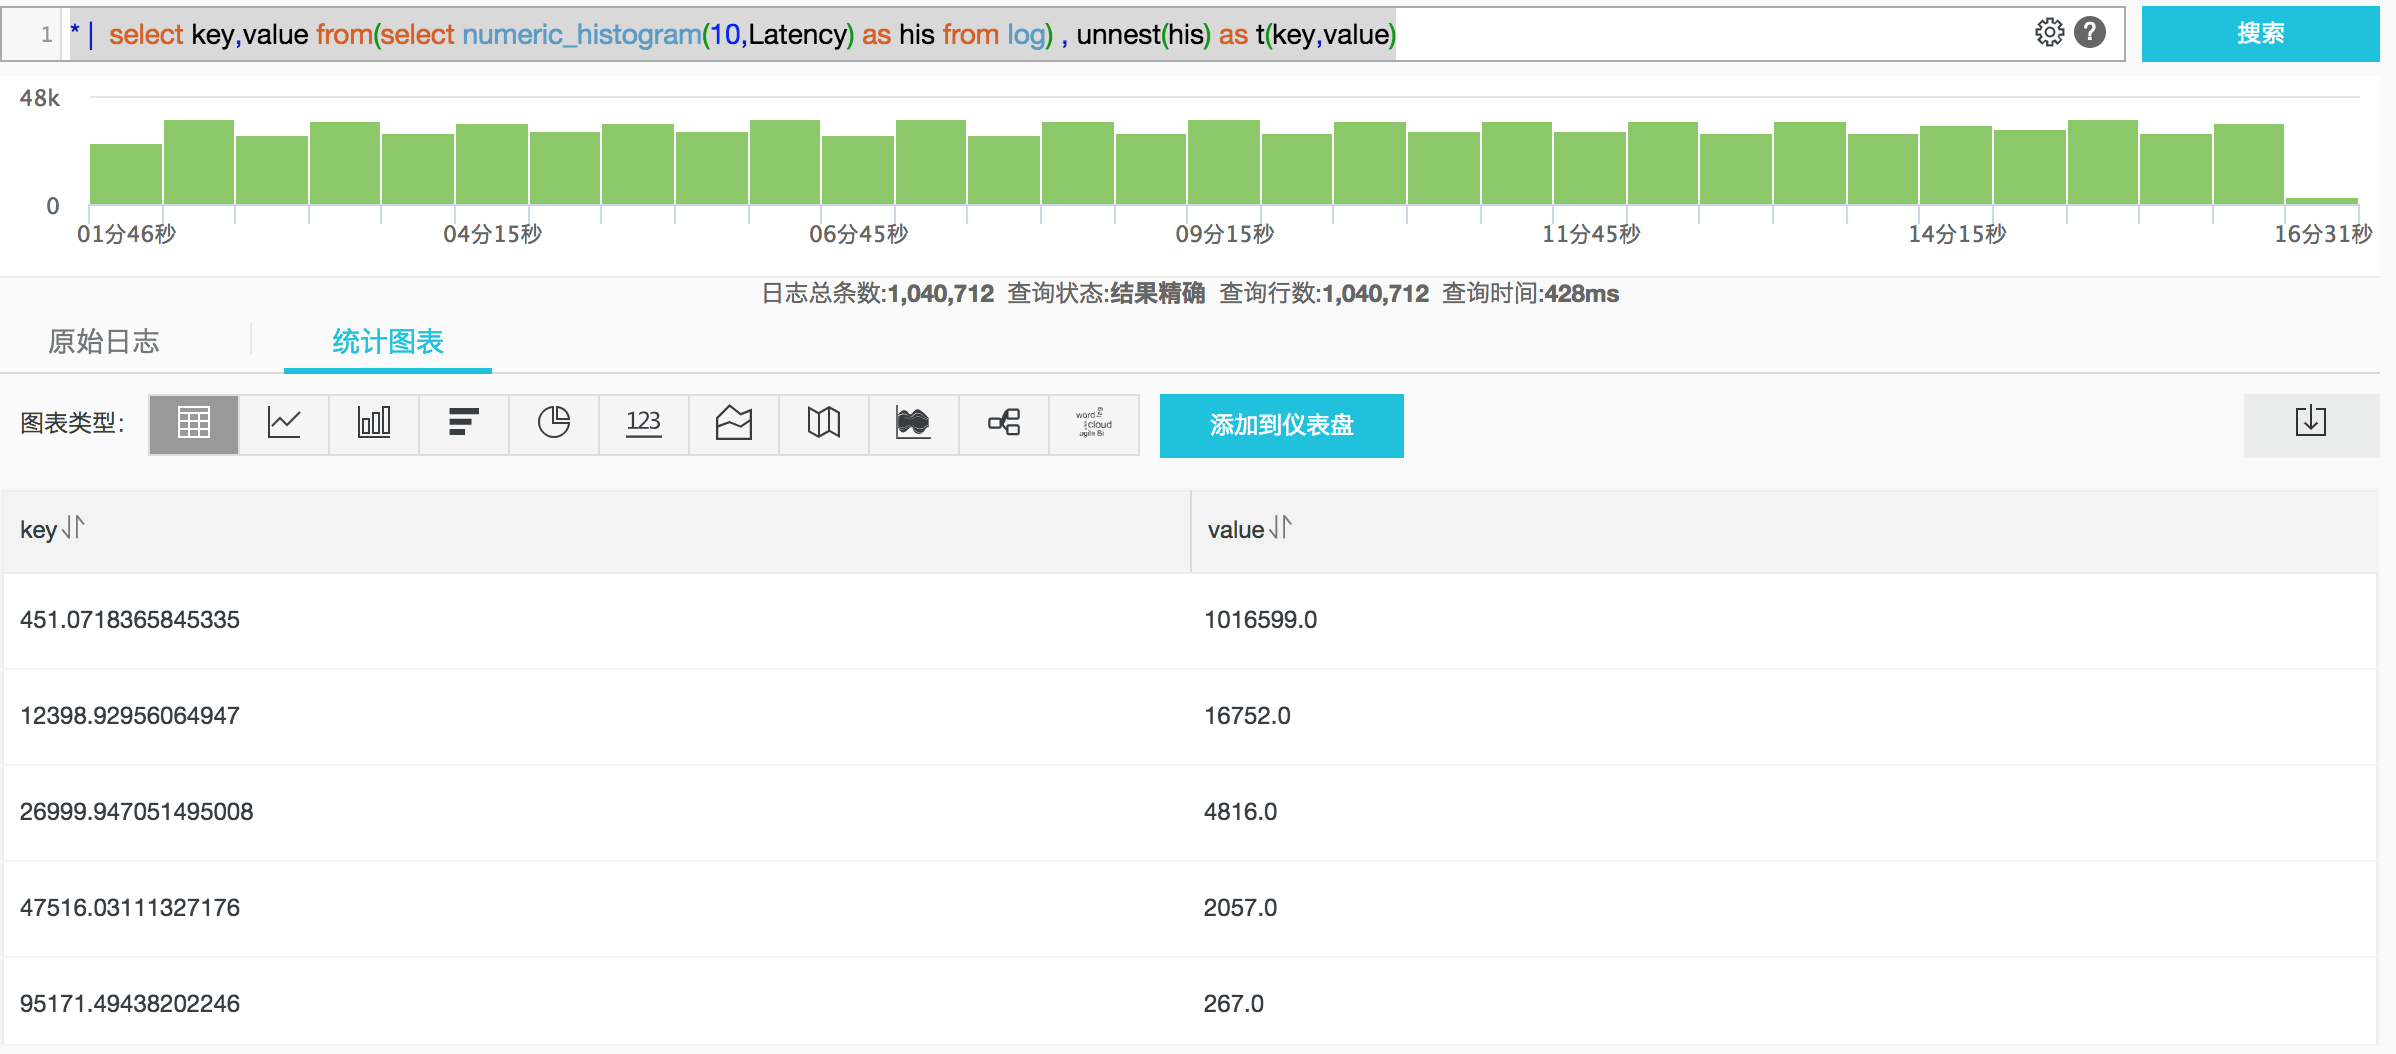This screenshot has width=2396, height=1054.
Task: Select the map chart type icon
Action: 824,424
